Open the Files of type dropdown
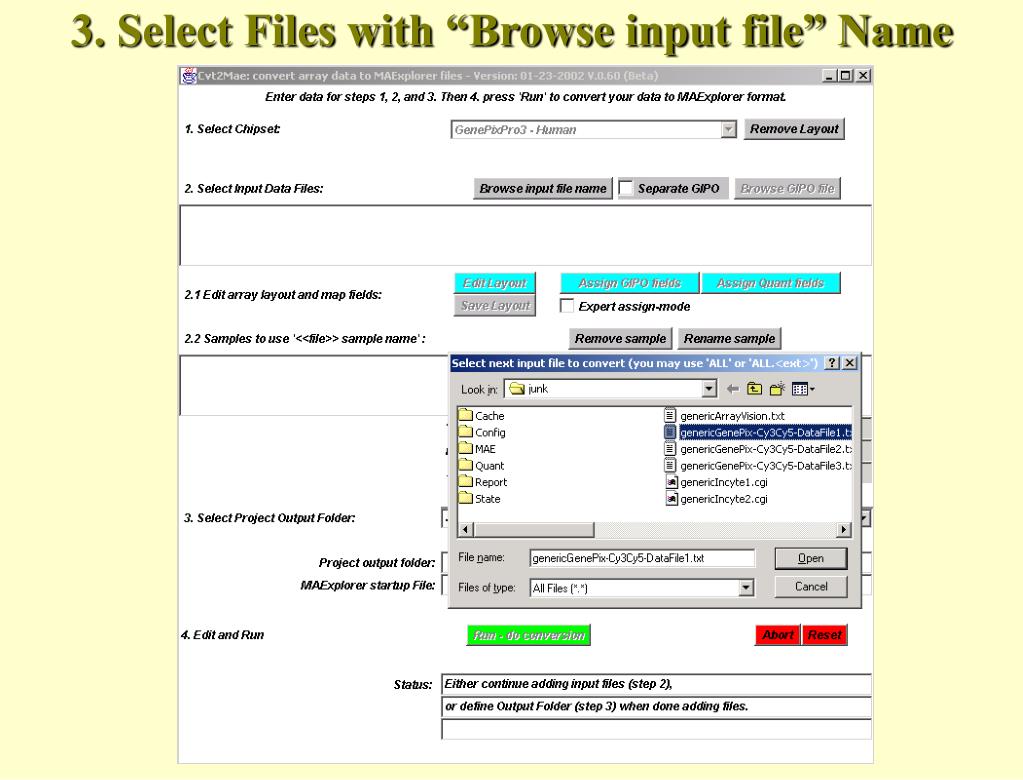The width and height of the screenshot is (1023, 780). coord(746,588)
